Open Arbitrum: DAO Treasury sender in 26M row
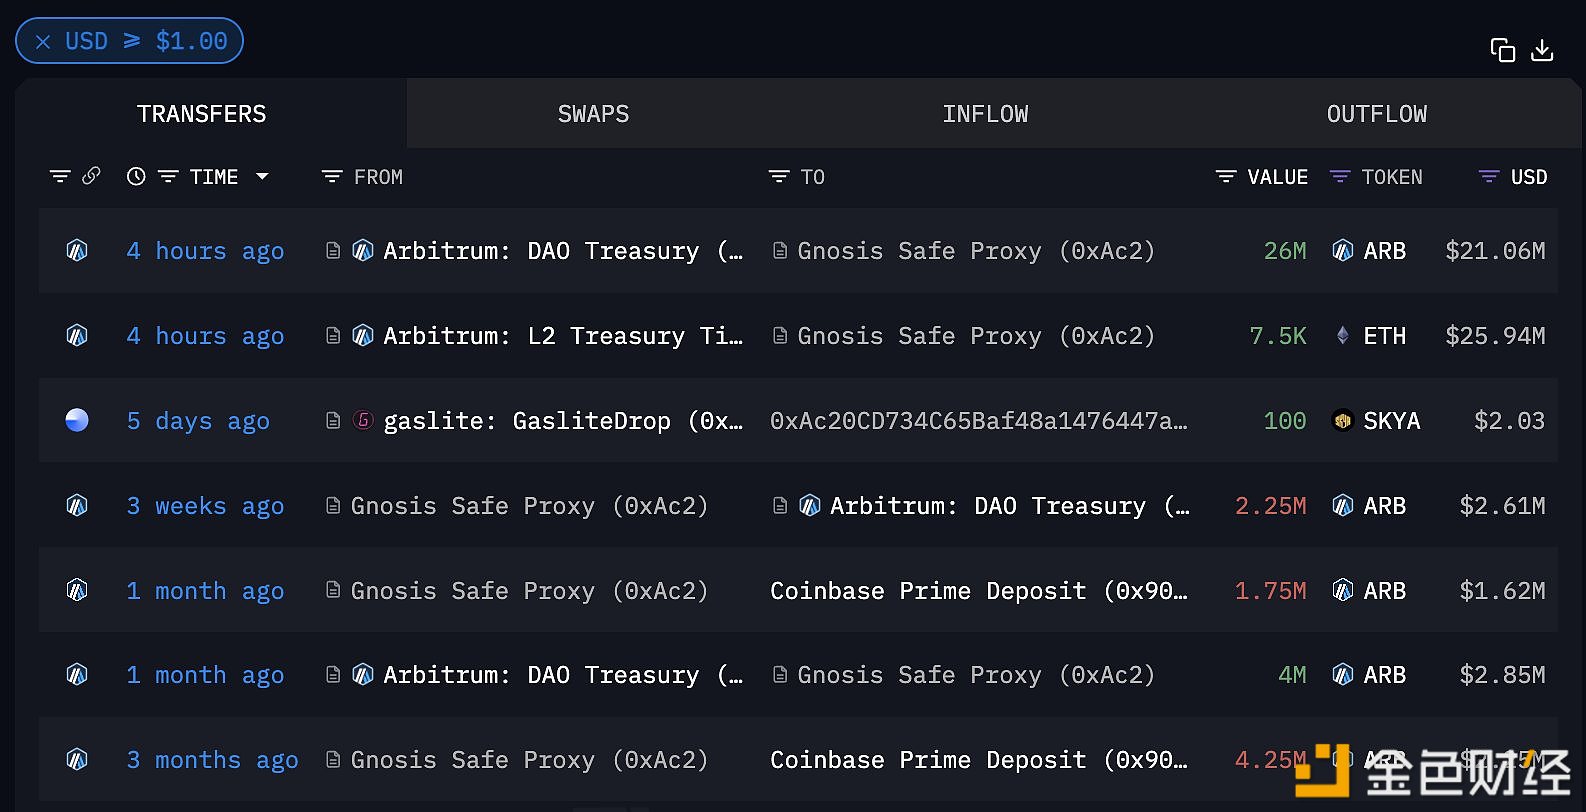Viewport: 1586px width, 812px height. tap(563, 251)
